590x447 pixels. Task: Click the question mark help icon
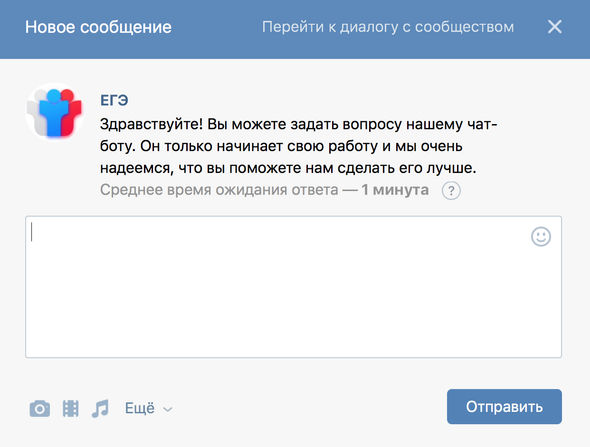(x=451, y=190)
